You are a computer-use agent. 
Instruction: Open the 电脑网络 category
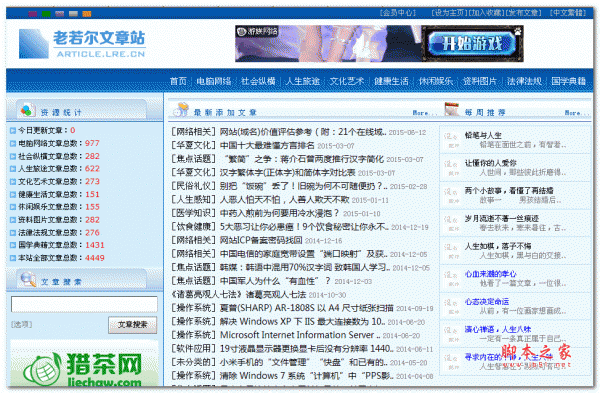click(214, 81)
